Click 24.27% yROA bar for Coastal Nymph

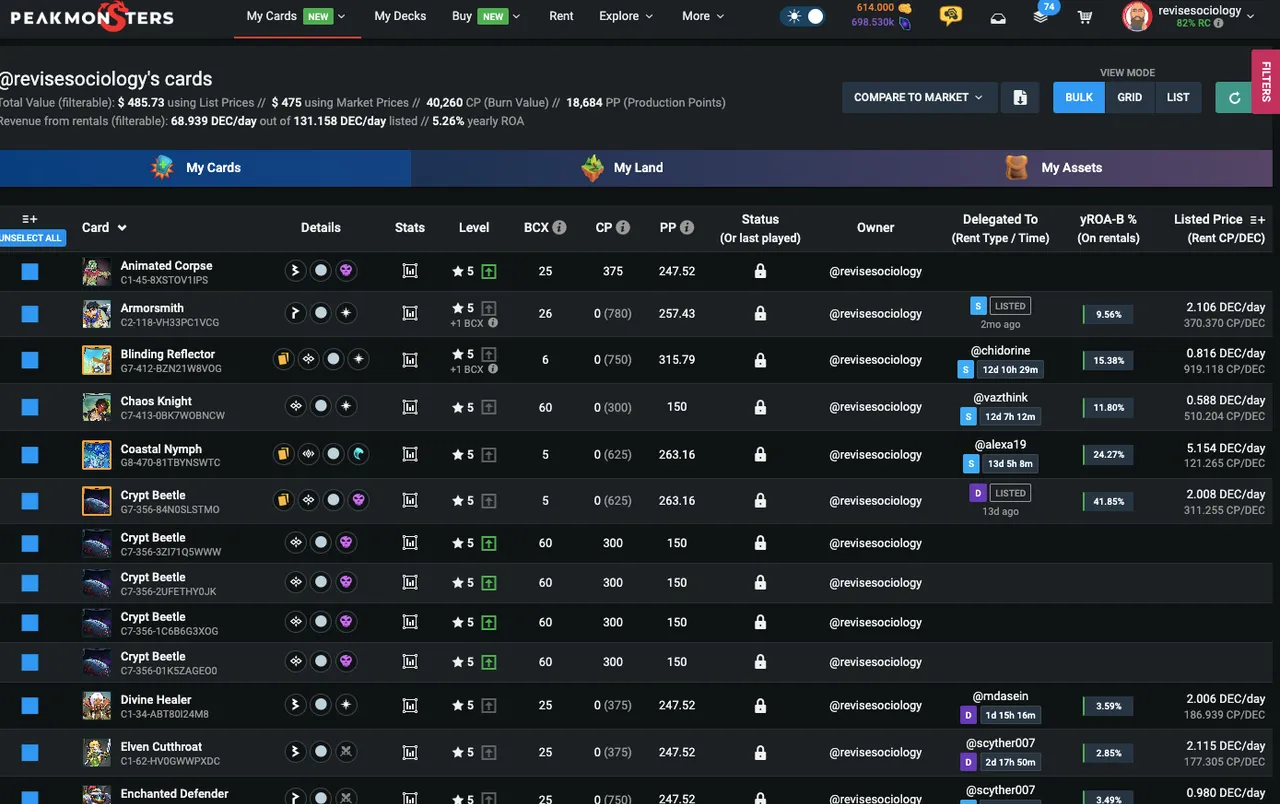pos(1107,455)
